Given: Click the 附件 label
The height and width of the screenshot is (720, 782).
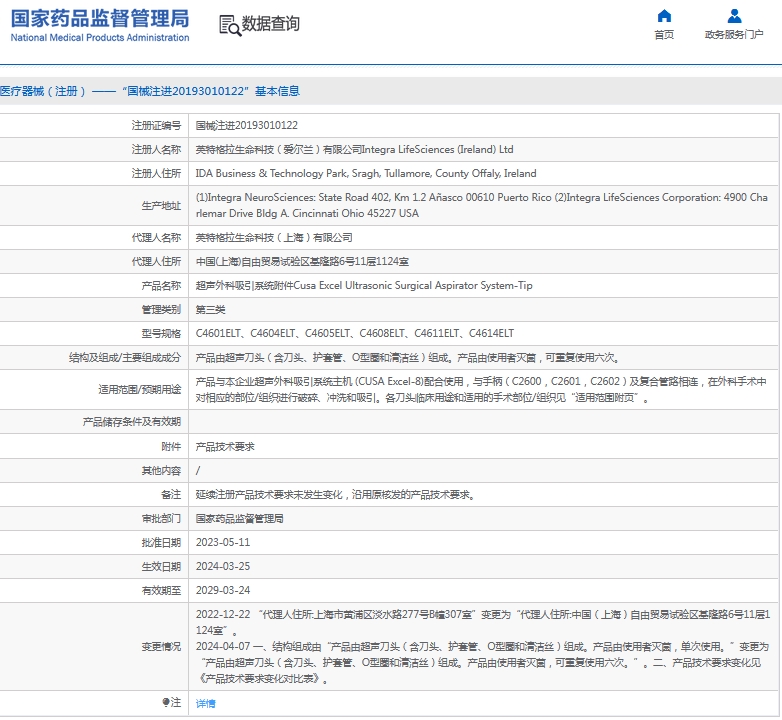Looking at the screenshot, I should [171, 447].
